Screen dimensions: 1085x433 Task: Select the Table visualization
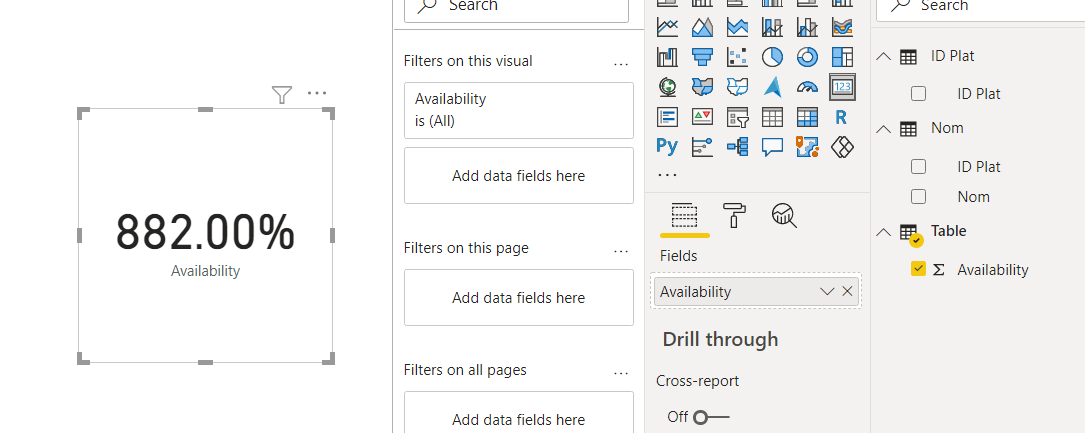[772, 117]
